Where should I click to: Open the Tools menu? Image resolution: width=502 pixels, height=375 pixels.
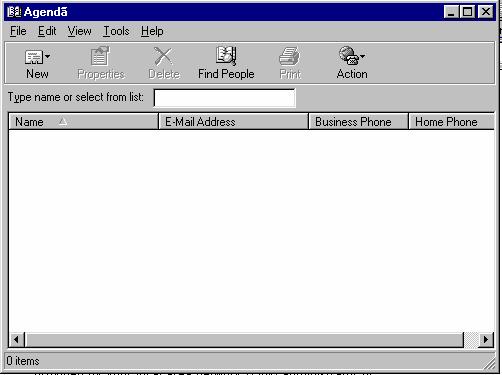(116, 31)
